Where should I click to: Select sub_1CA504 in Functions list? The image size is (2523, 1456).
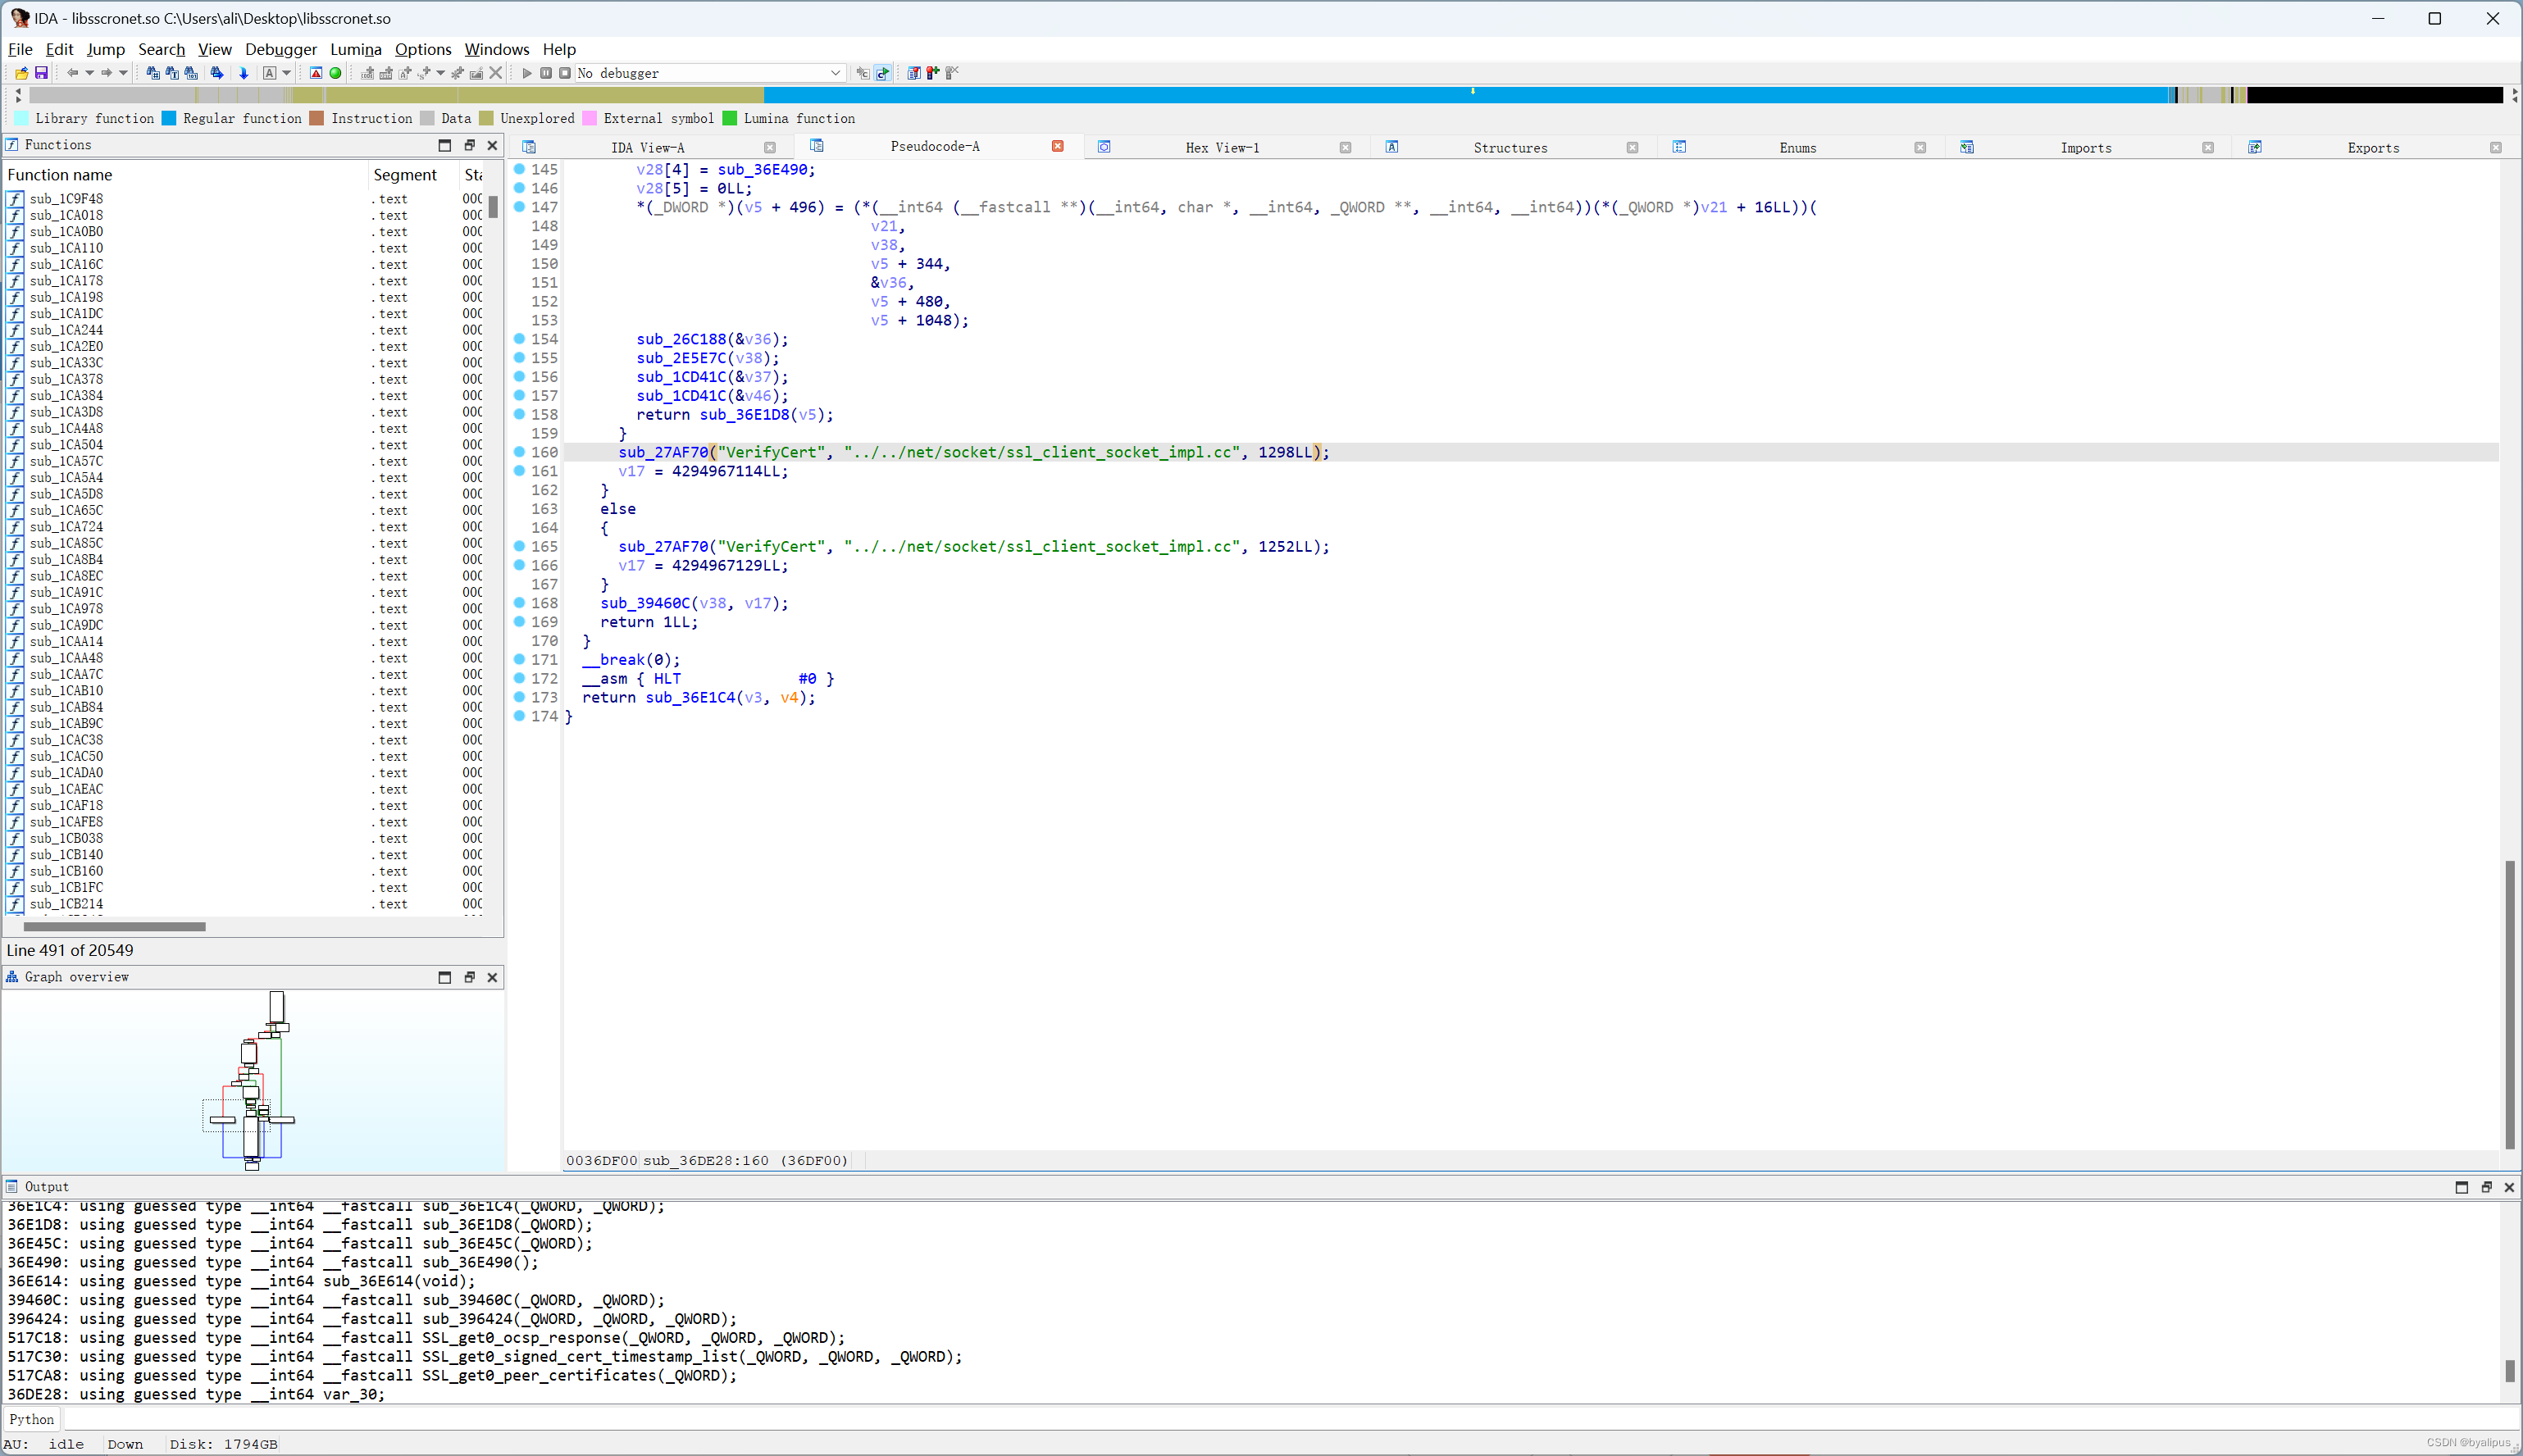pos(66,445)
